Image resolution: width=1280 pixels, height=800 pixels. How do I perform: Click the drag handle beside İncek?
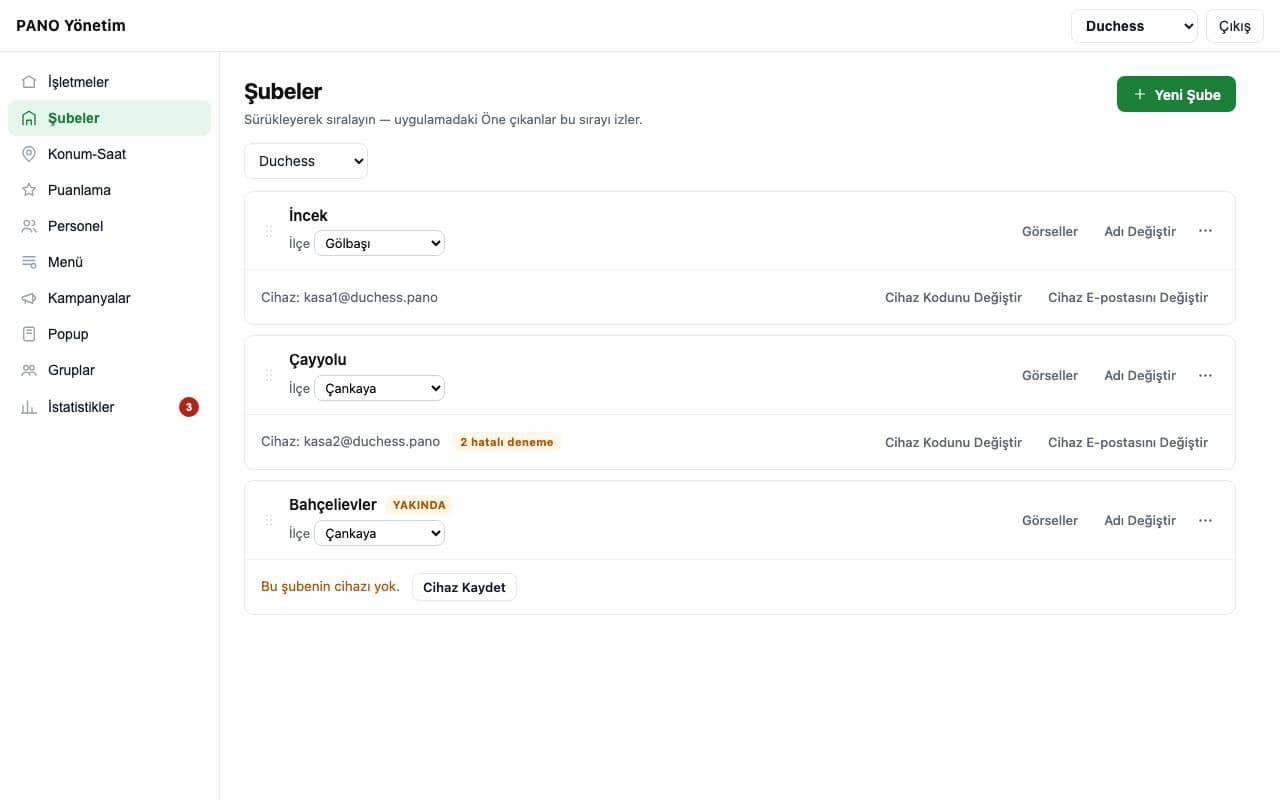point(268,231)
